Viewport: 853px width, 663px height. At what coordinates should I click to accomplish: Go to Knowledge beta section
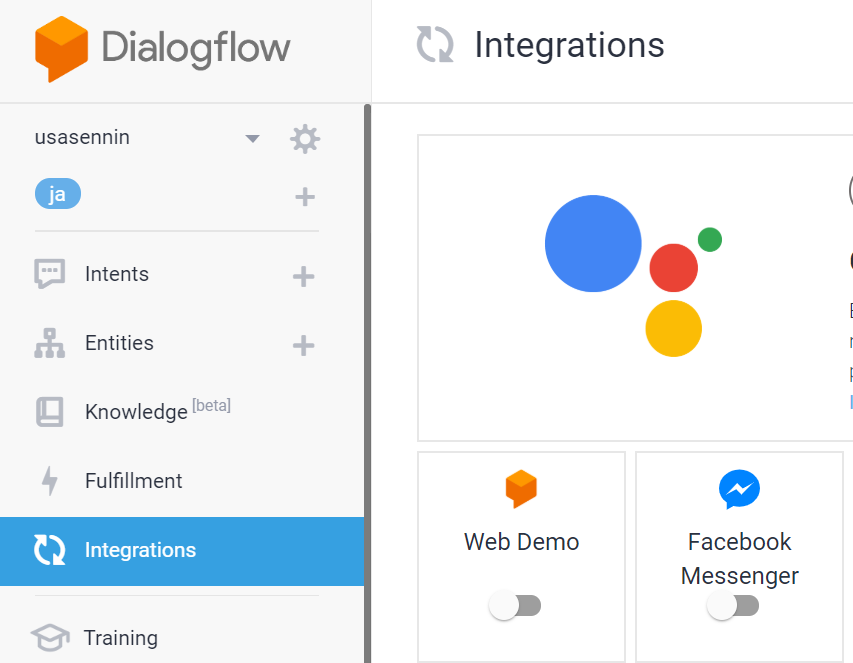tap(136, 411)
